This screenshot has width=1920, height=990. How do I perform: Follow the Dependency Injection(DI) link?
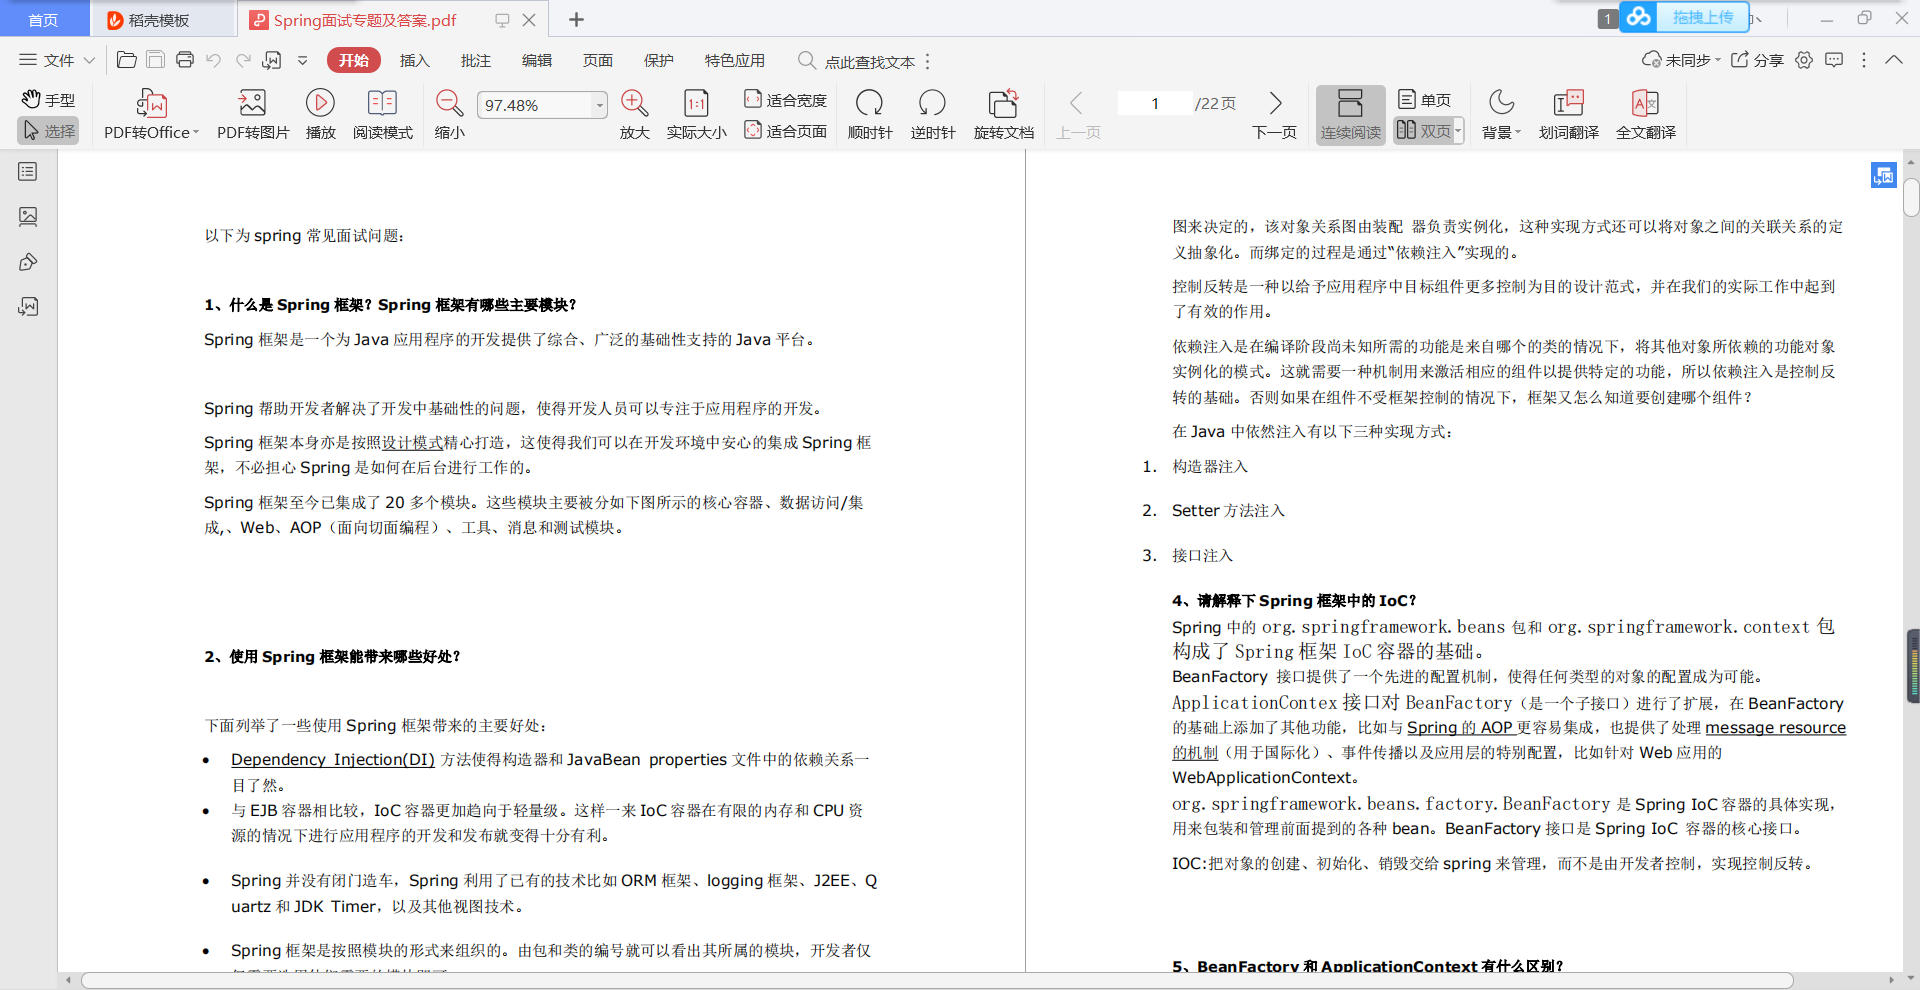(333, 759)
